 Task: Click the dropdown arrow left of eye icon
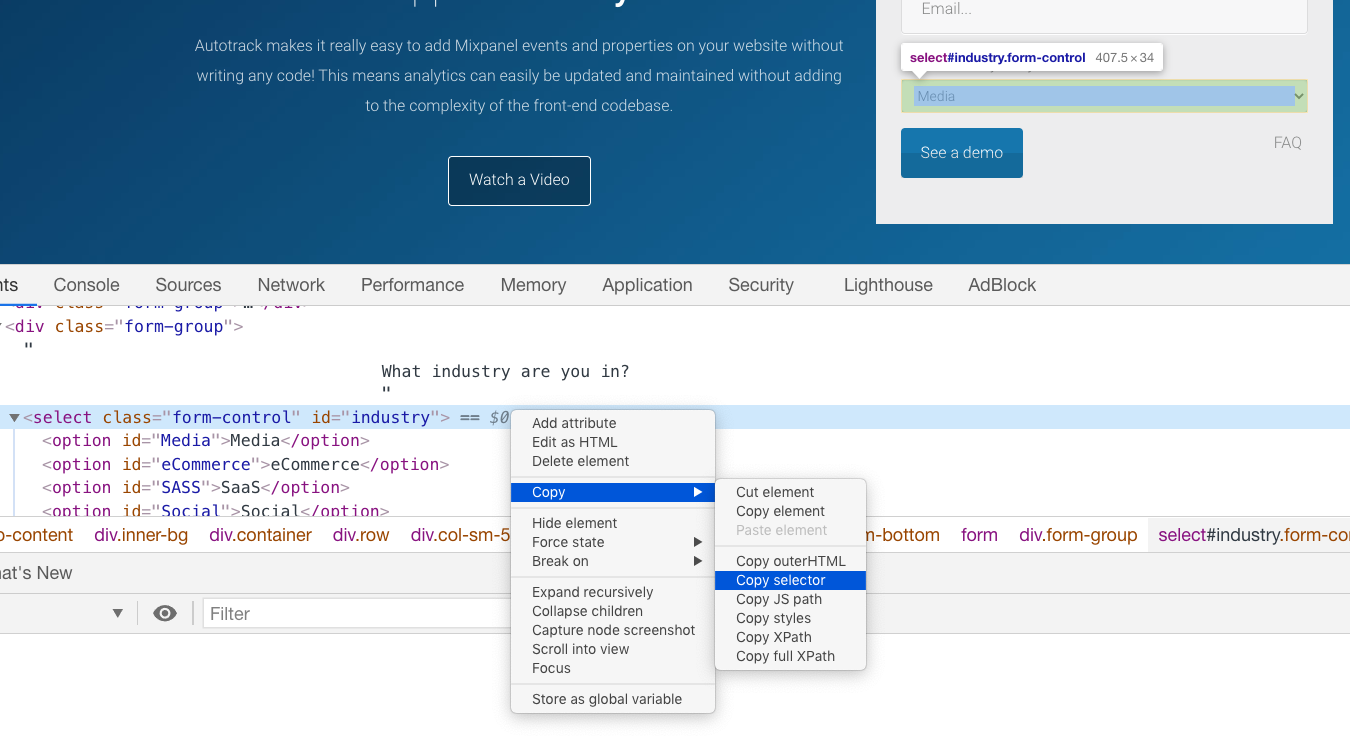click(x=118, y=613)
